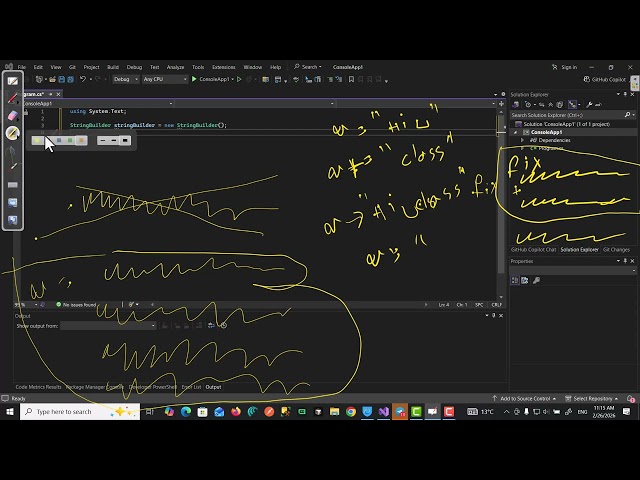The height and width of the screenshot is (480, 640).
Task: Click Add to Source Control button
Action: click(524, 398)
